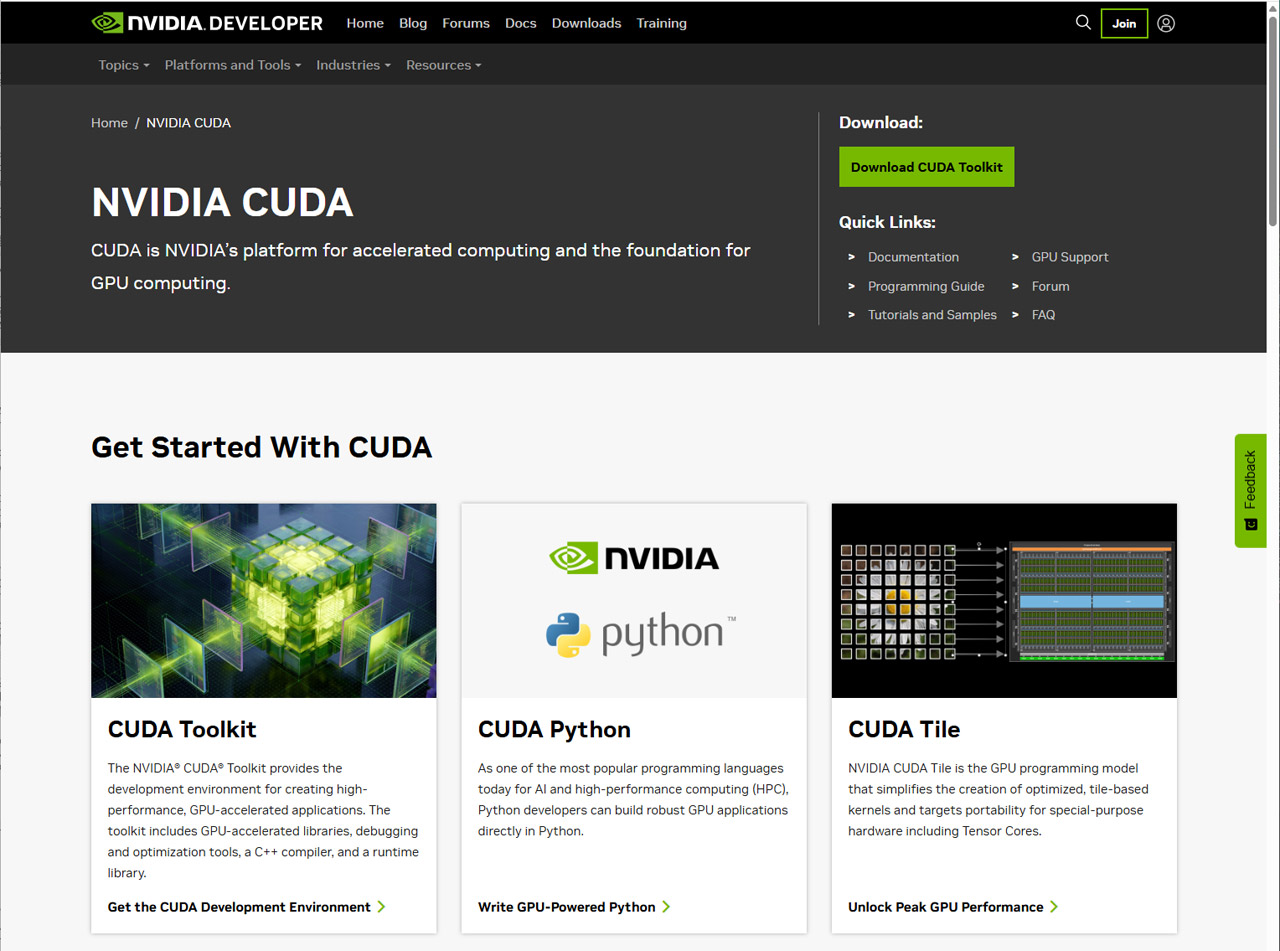
Task: Click the large NVIDIA CUDA page title
Action: click(222, 202)
